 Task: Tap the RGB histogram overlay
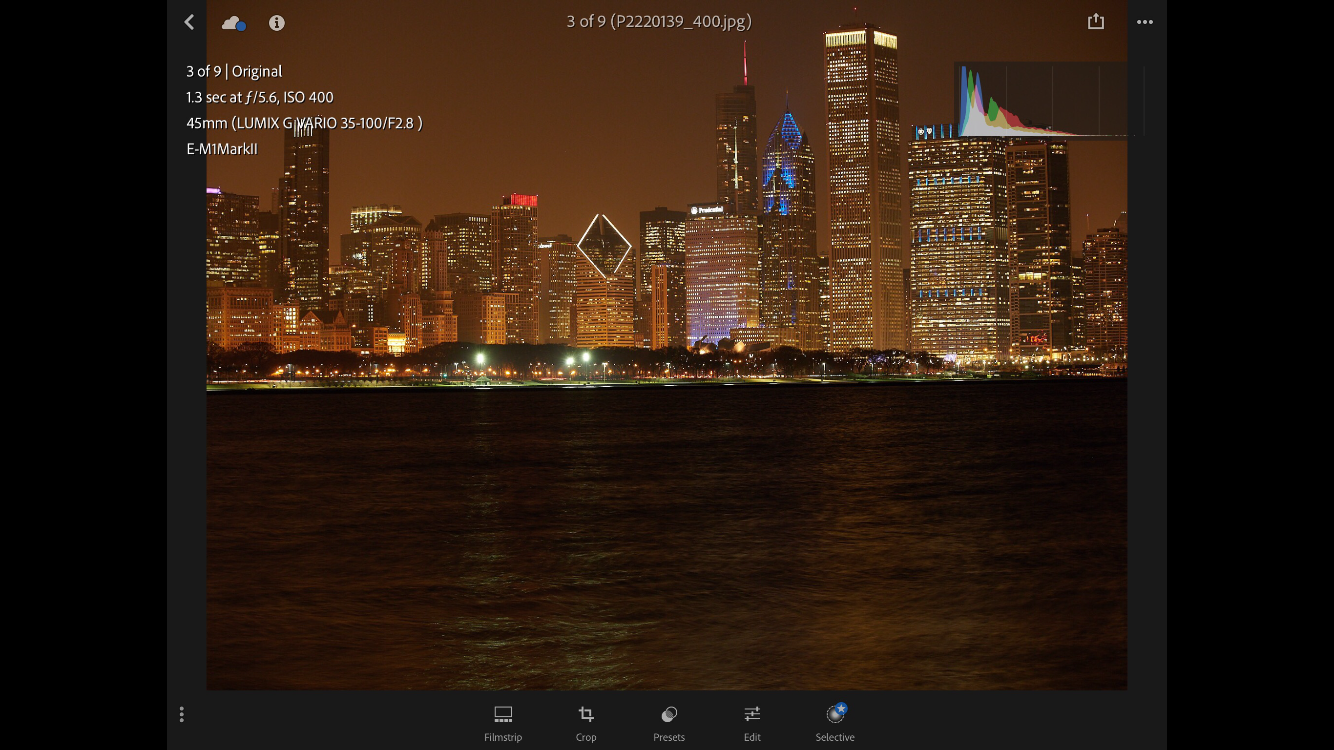click(x=1040, y=101)
